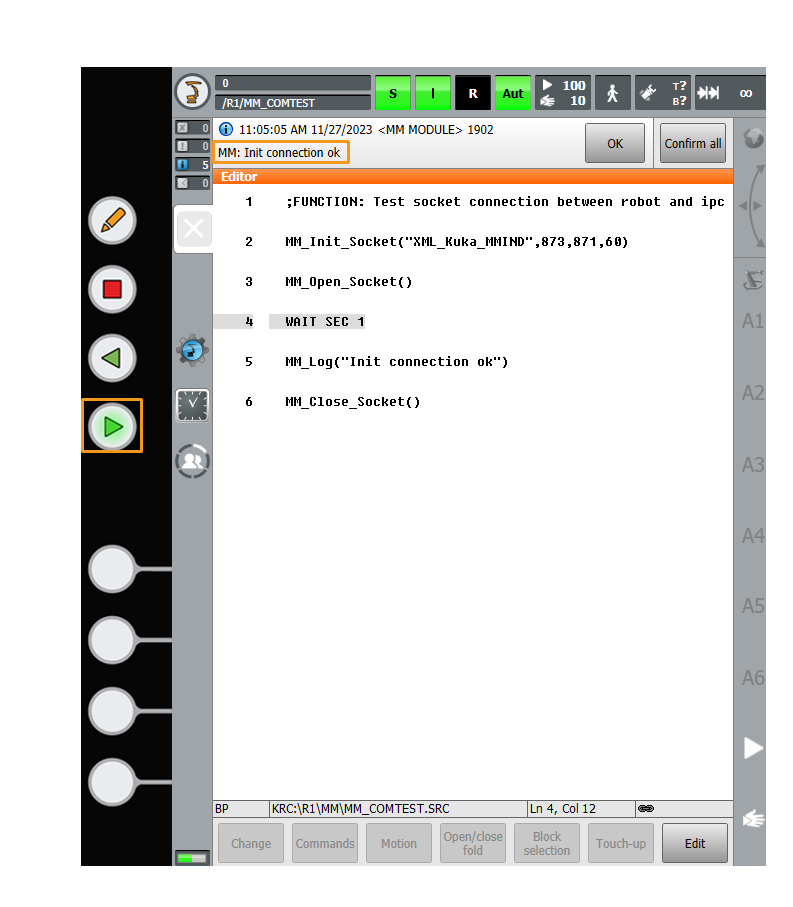Tap the pencil edit button
793x907 pixels.
(x=112, y=220)
